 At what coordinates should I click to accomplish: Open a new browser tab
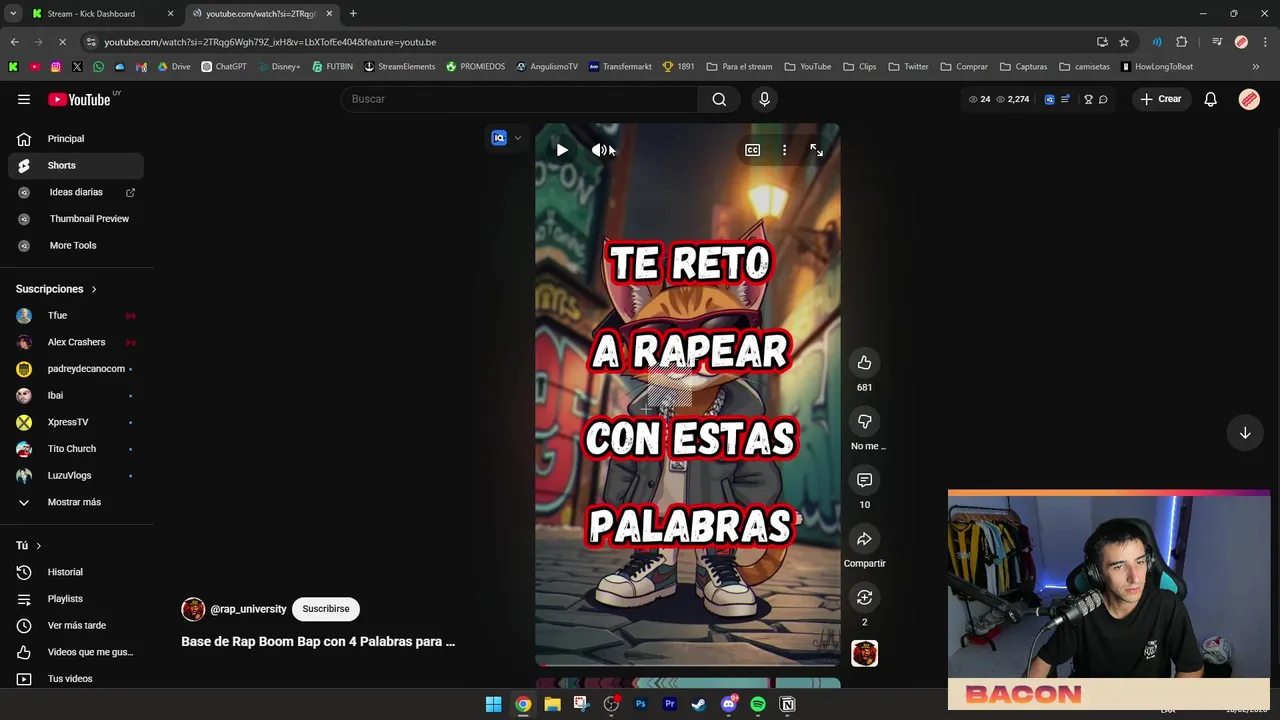coord(353,14)
